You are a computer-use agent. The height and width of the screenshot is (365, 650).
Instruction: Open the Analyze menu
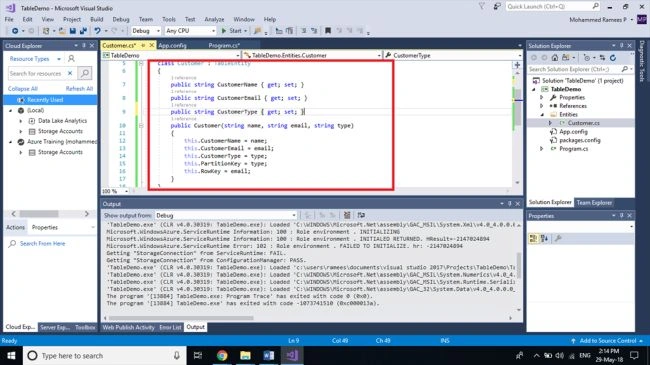click(x=214, y=19)
